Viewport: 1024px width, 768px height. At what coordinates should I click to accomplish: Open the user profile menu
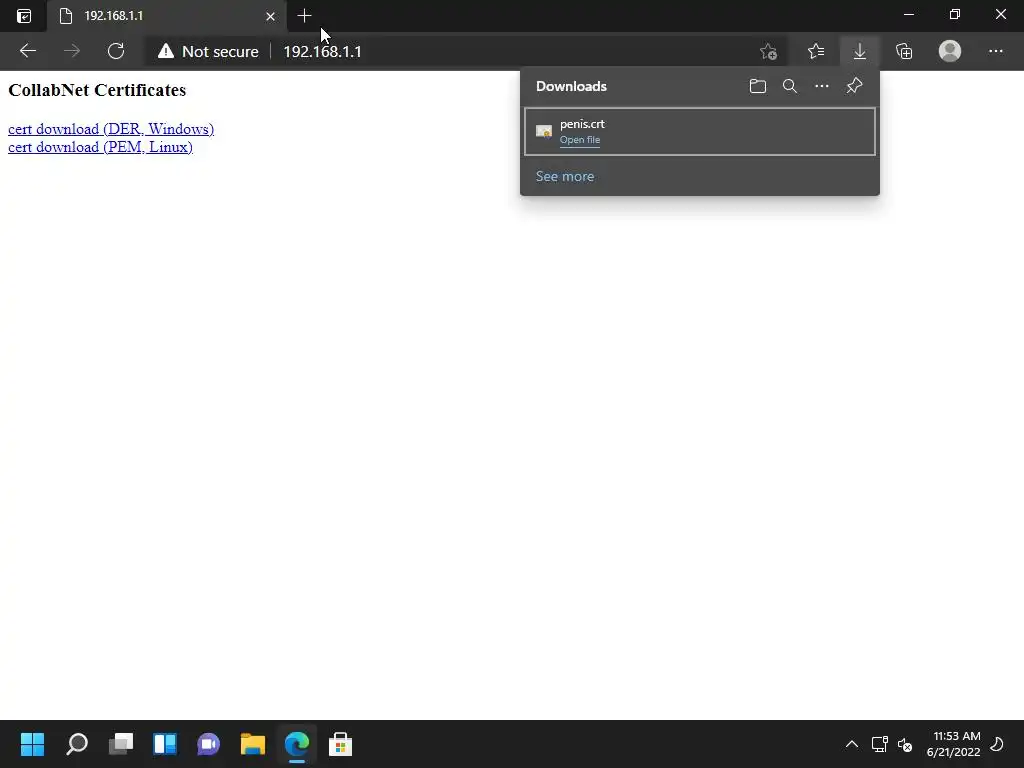pos(950,51)
